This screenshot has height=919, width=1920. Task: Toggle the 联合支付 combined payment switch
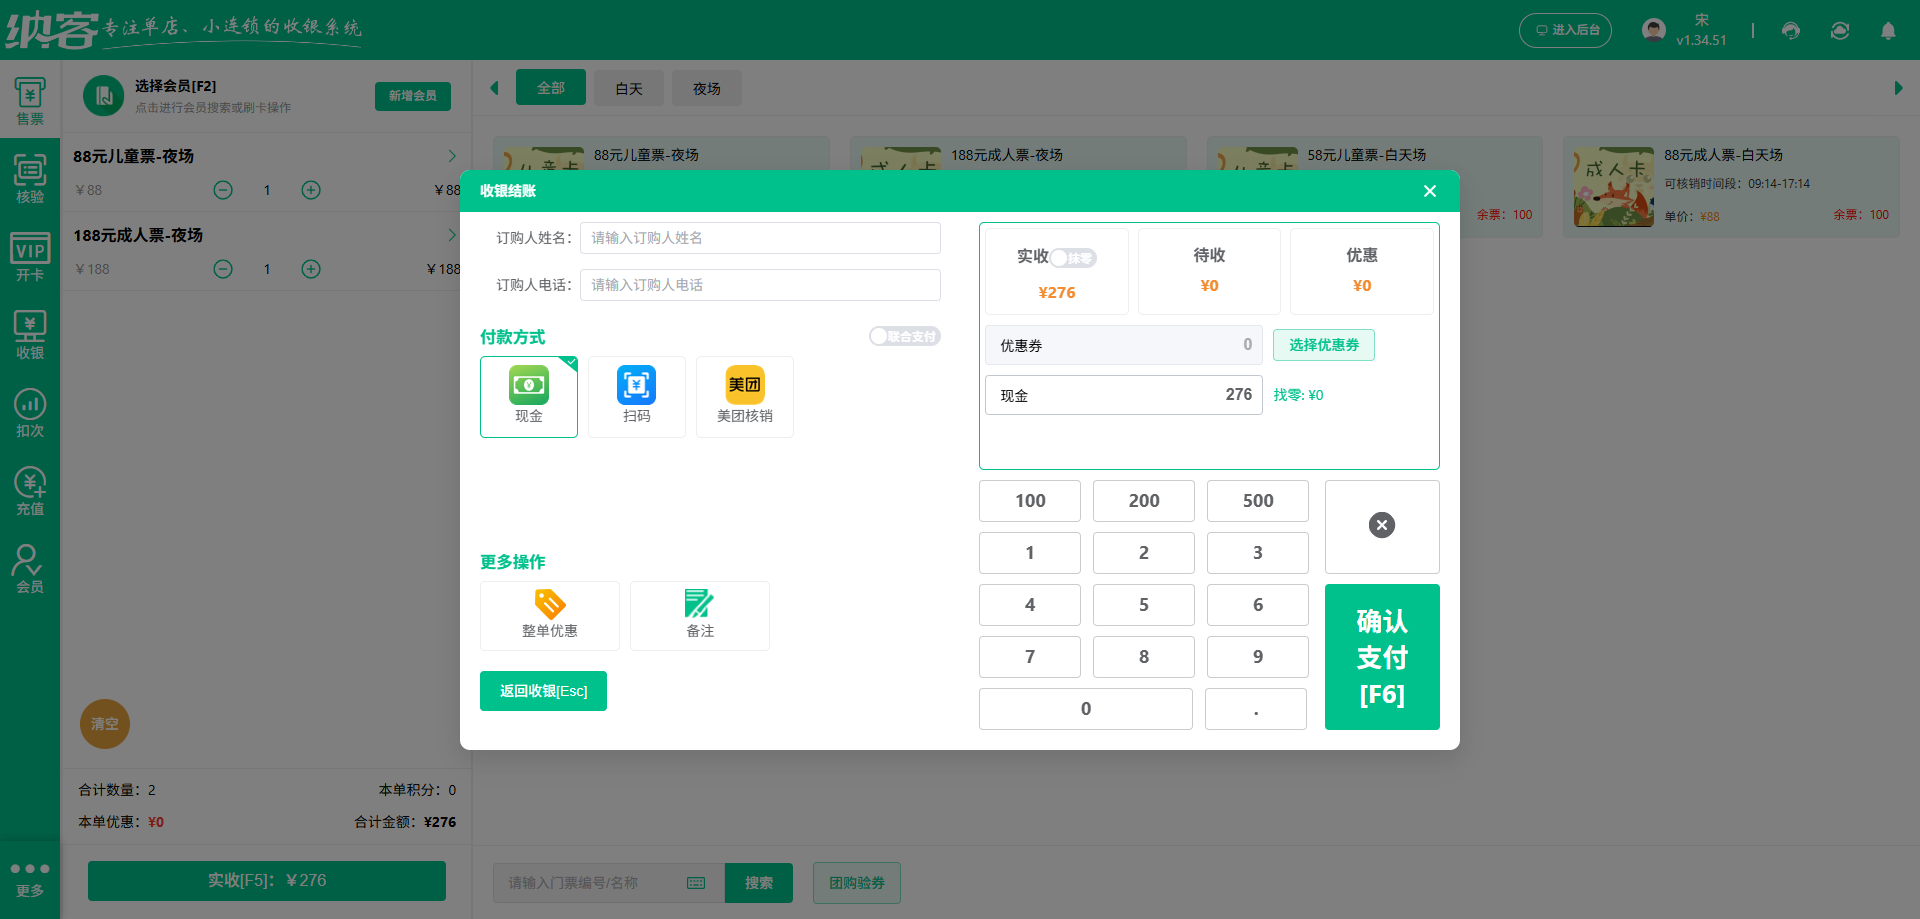(x=905, y=336)
